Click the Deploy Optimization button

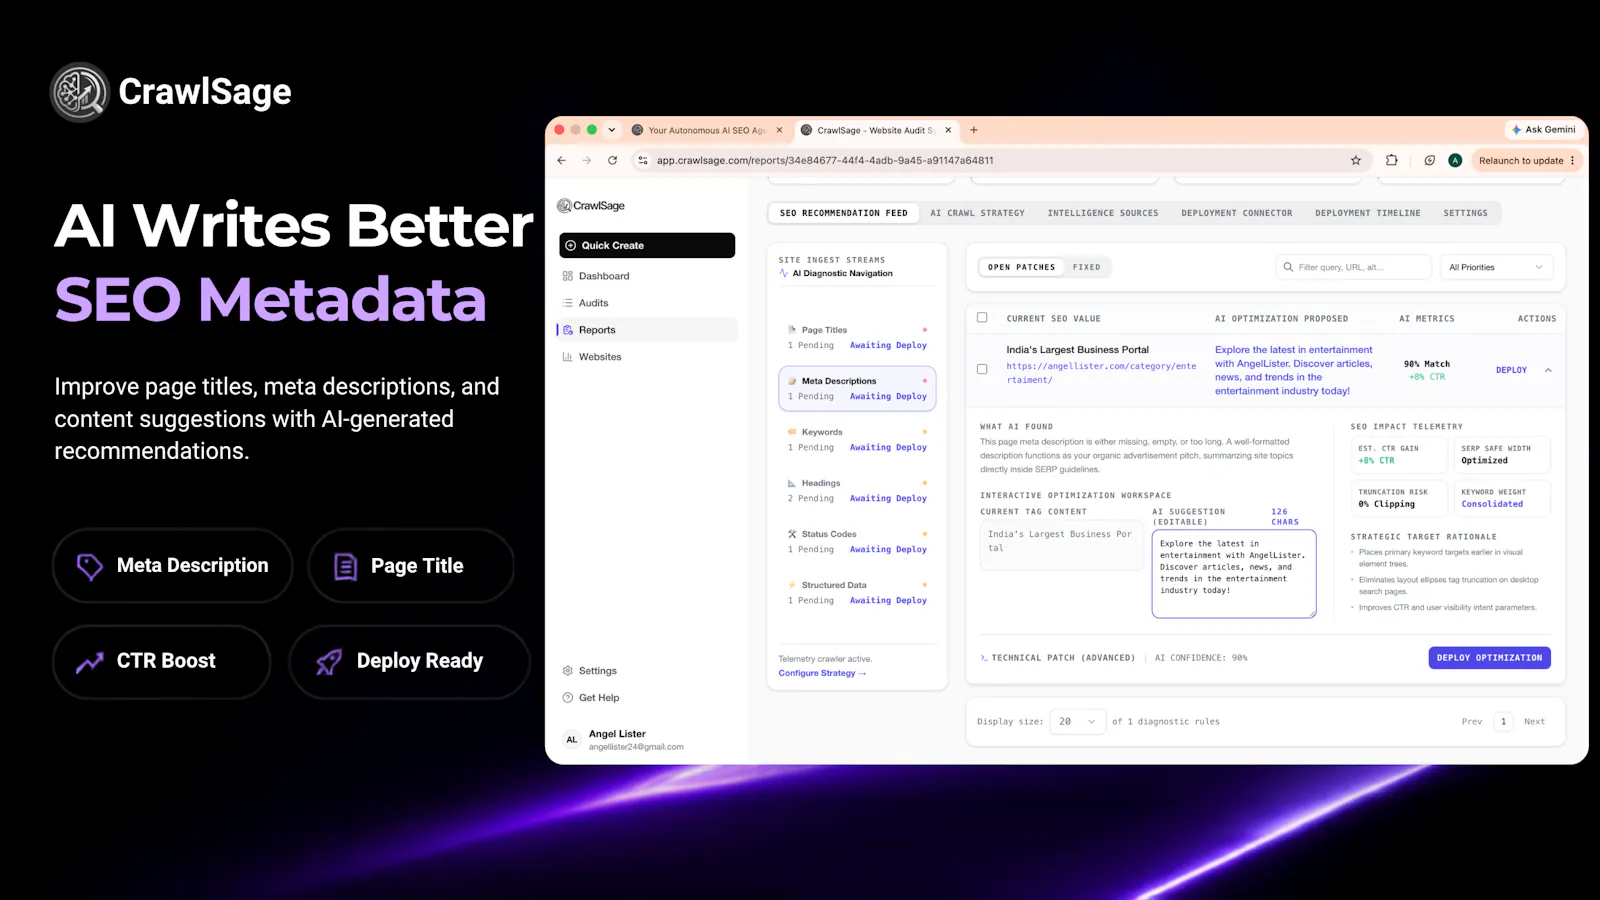(x=1489, y=658)
